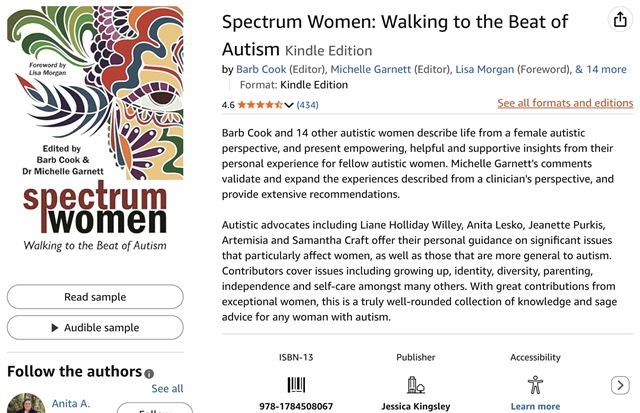This screenshot has width=640, height=413.
Task: Click Anita A. author profile photo
Action: (26, 404)
